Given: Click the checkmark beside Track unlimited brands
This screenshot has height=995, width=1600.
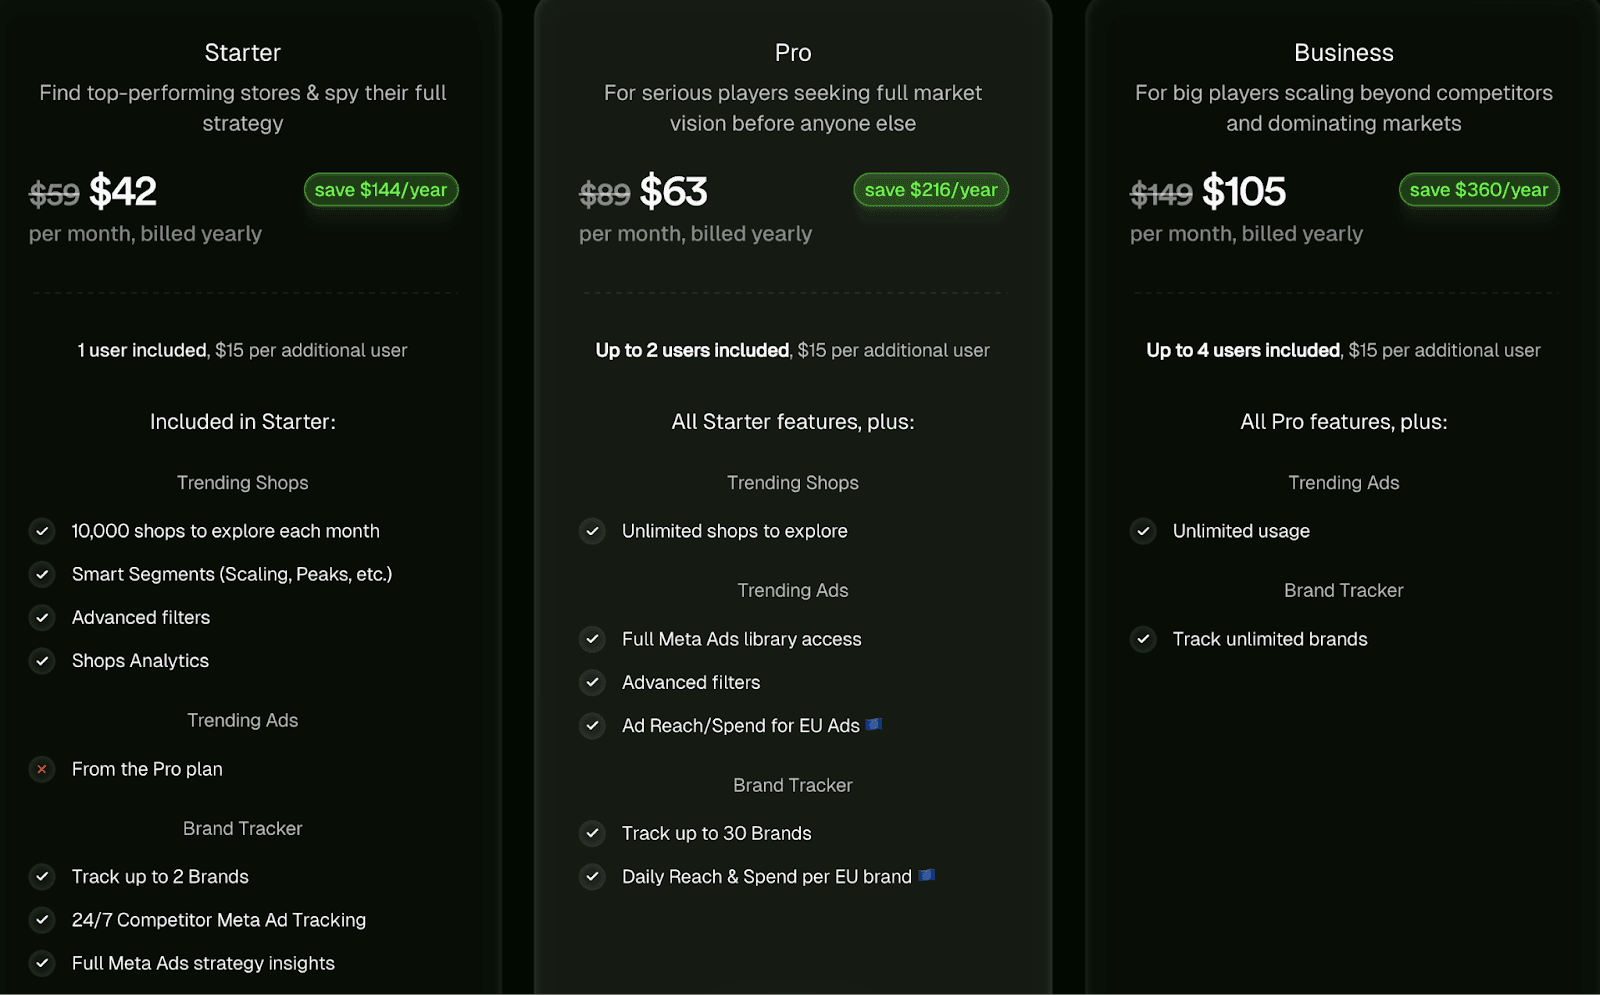Looking at the screenshot, I should (x=1142, y=639).
